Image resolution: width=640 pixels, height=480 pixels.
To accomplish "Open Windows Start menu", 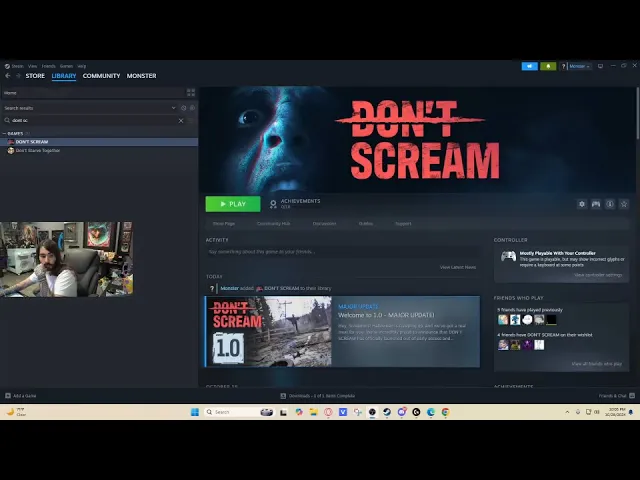I will point(195,412).
